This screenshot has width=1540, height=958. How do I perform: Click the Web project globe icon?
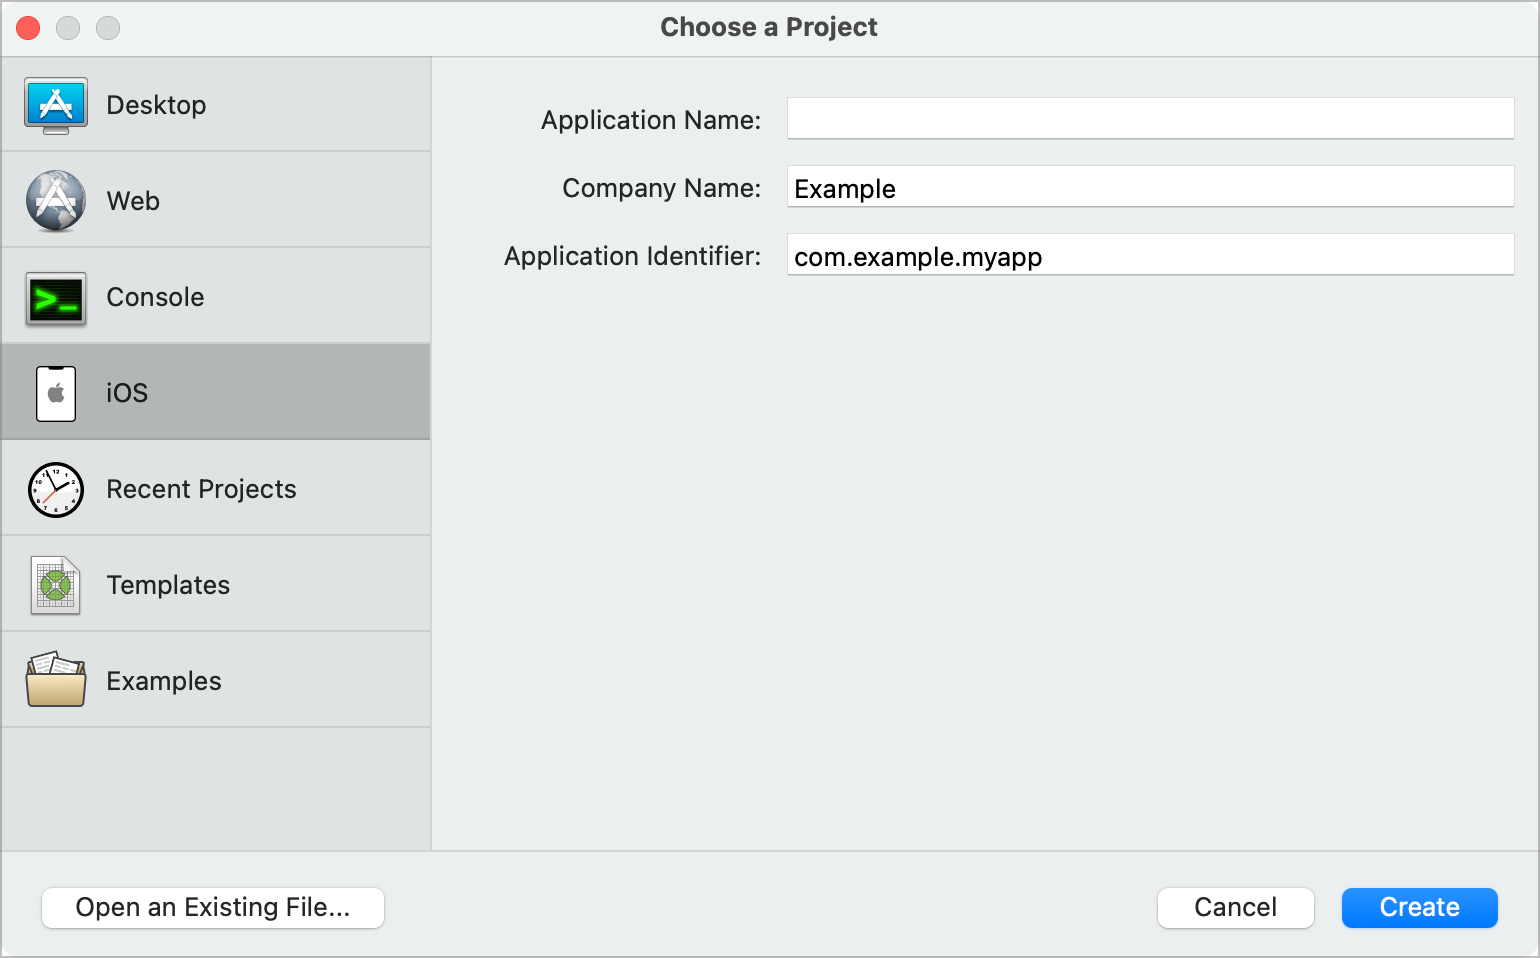click(x=56, y=201)
